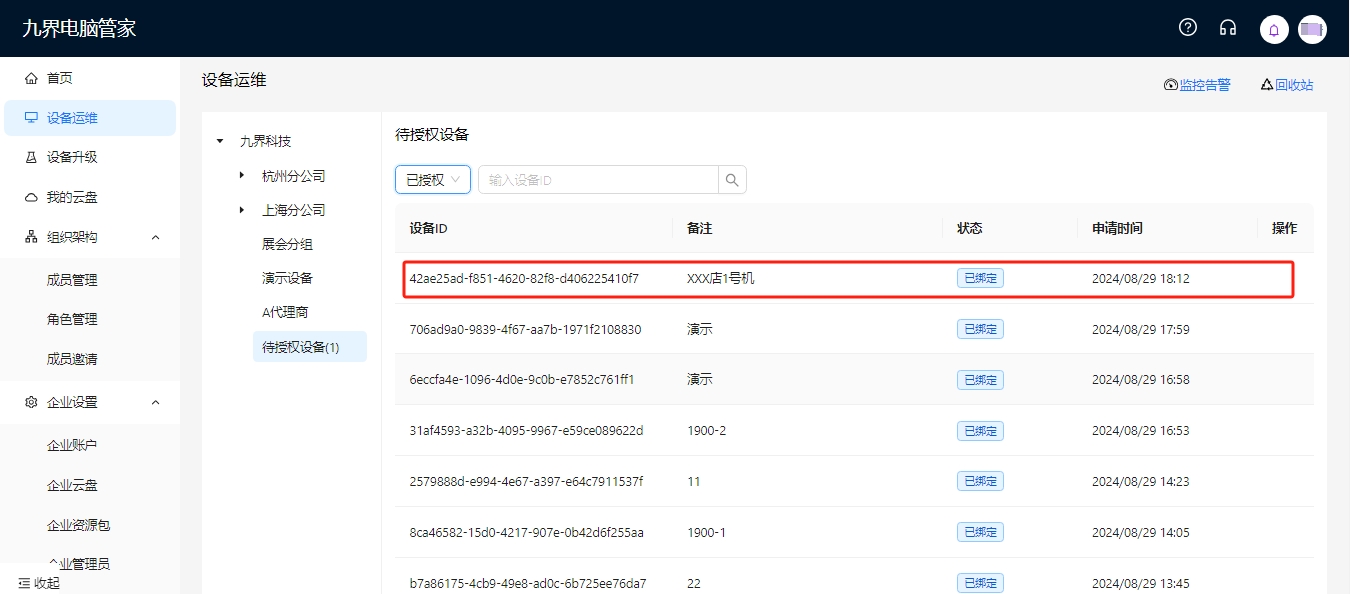Click 已绑定 tag in XXX店1号机 row
Screen dimensions: 1350x594
pos(980,278)
